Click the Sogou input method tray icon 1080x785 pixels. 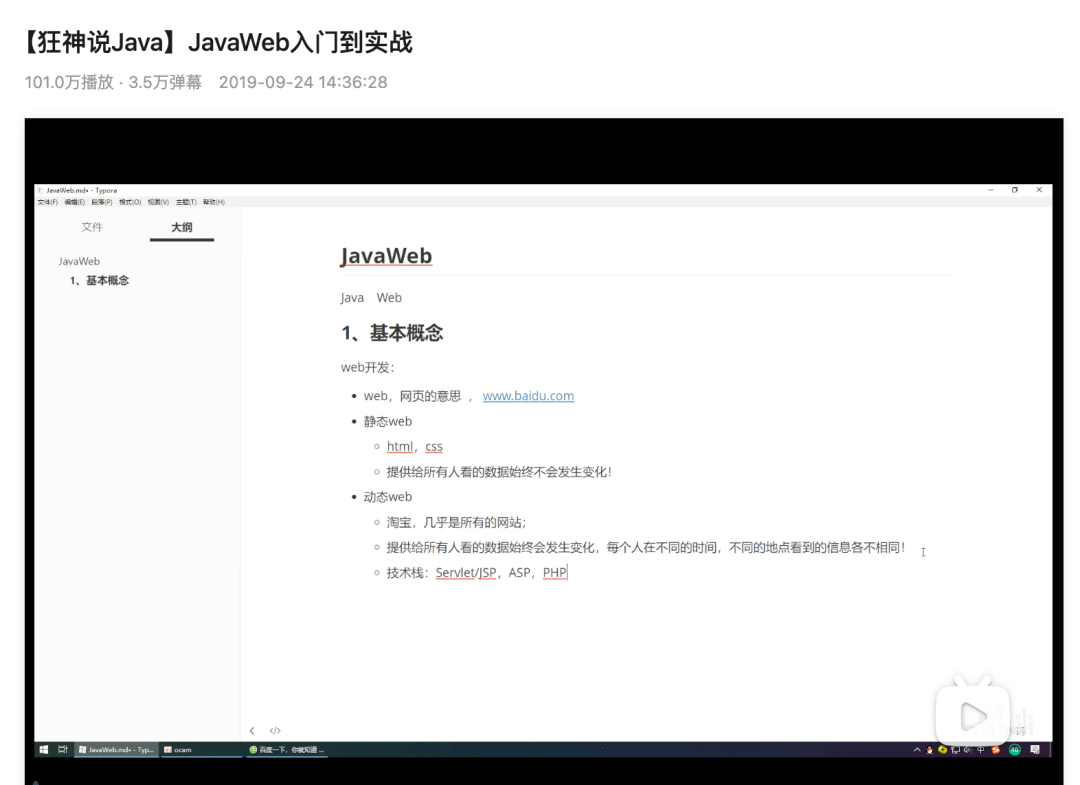tap(995, 749)
